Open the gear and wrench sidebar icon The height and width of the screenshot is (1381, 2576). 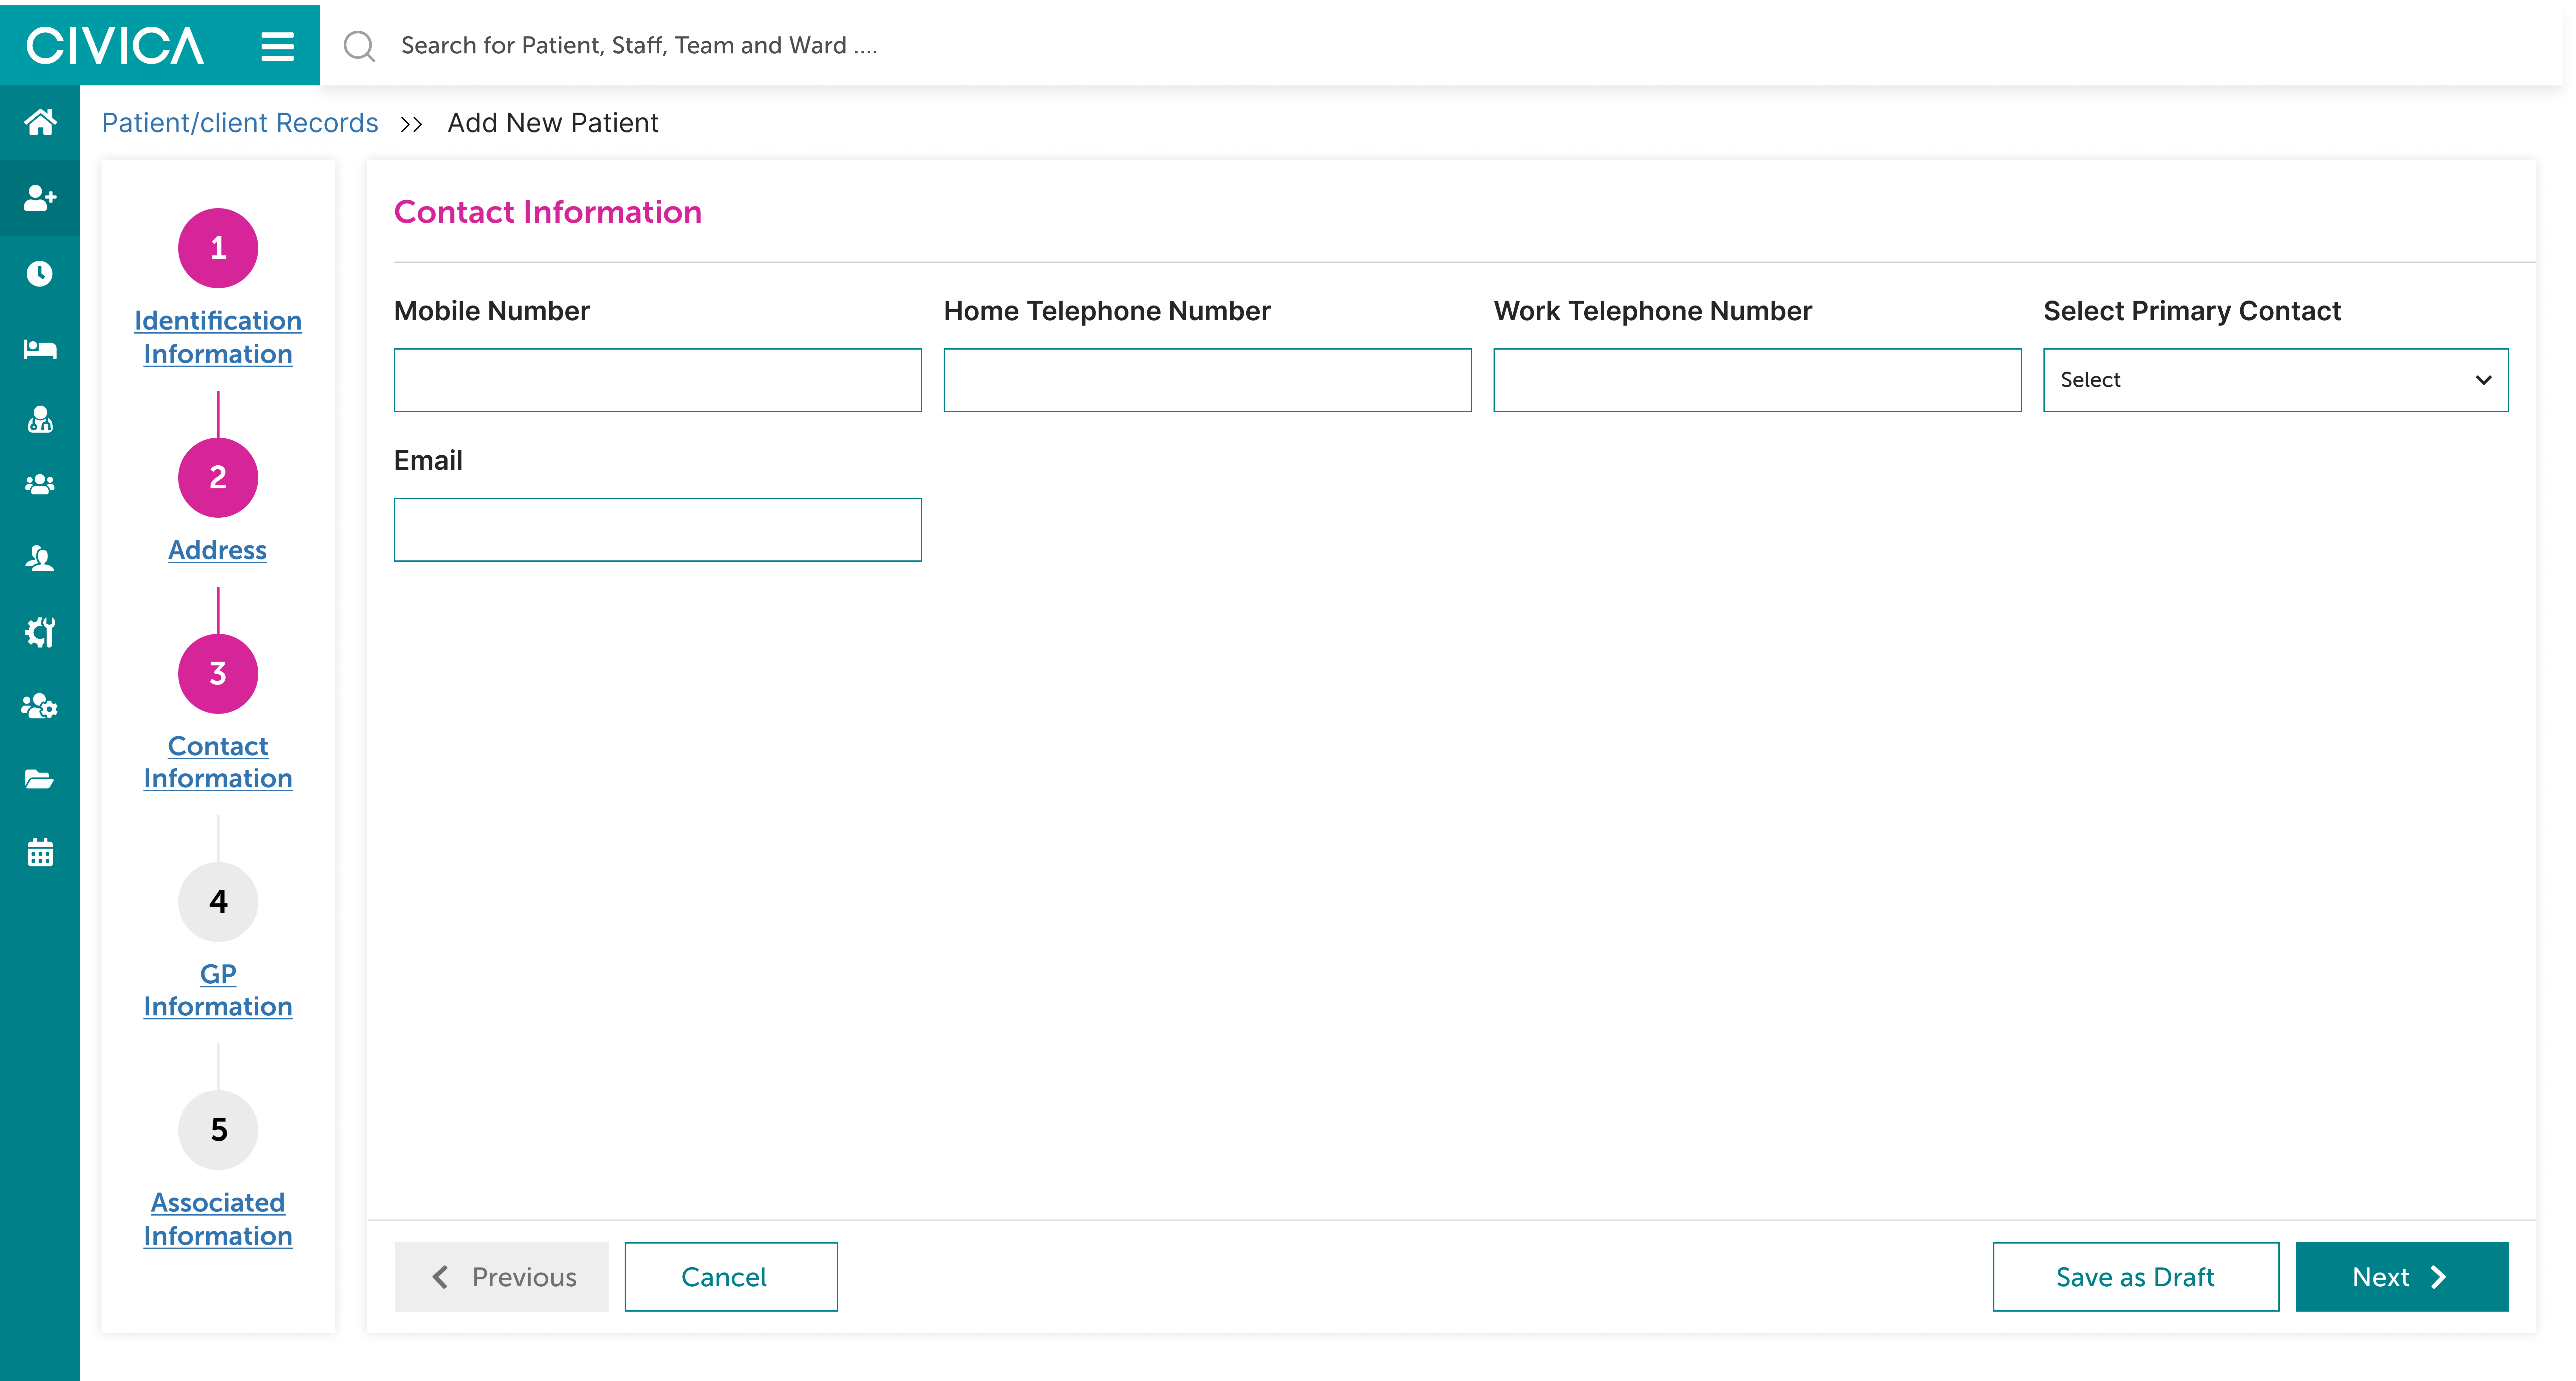coord(40,632)
